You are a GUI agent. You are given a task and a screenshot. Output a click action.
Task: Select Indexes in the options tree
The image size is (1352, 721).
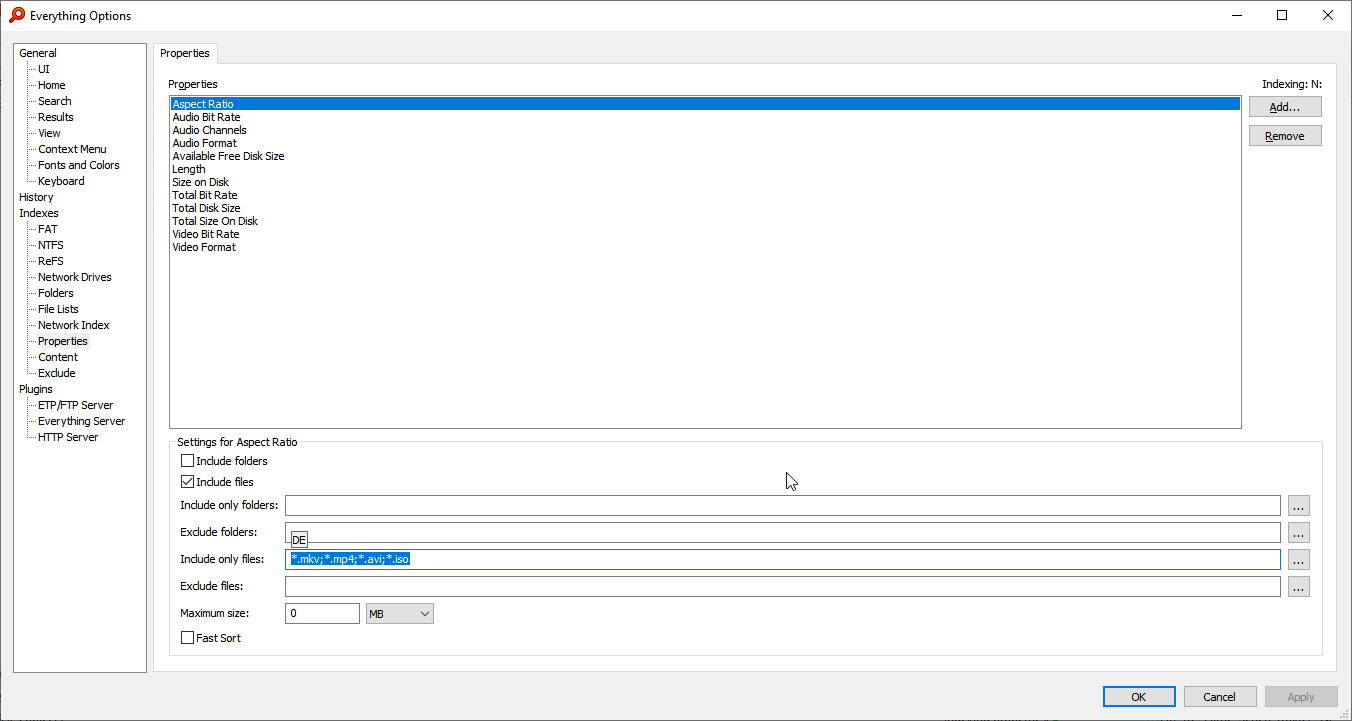click(x=39, y=213)
